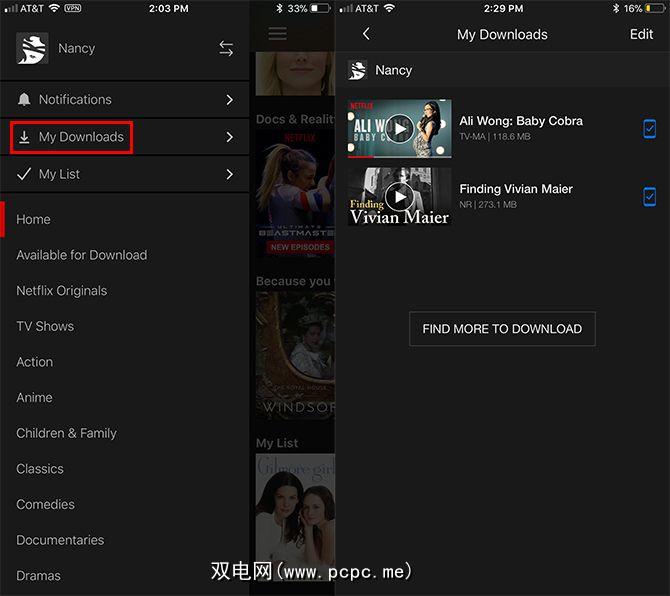Select Available for Download category
Viewport: 670px width, 596px height.
(x=82, y=255)
